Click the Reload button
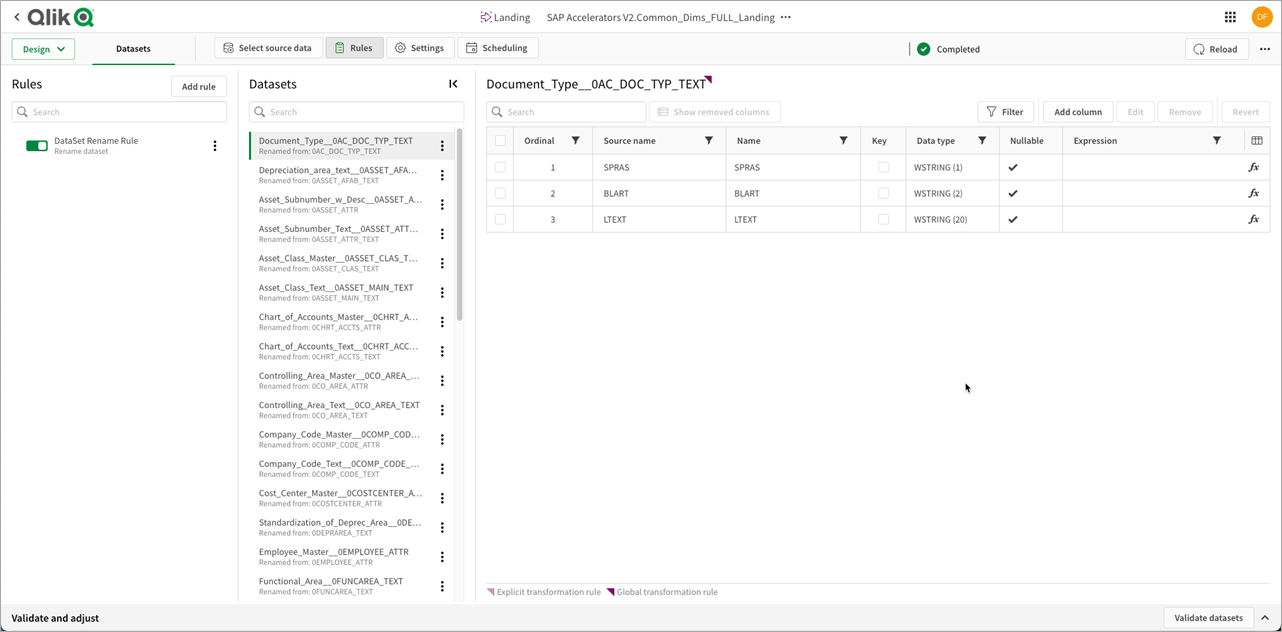 [x=1216, y=49]
